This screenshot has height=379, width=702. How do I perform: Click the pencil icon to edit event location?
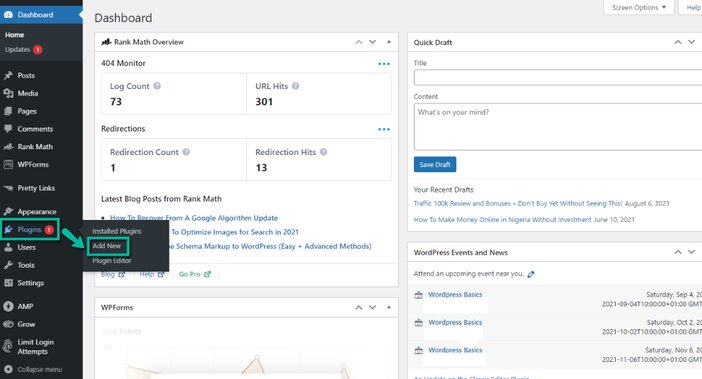[x=531, y=274]
